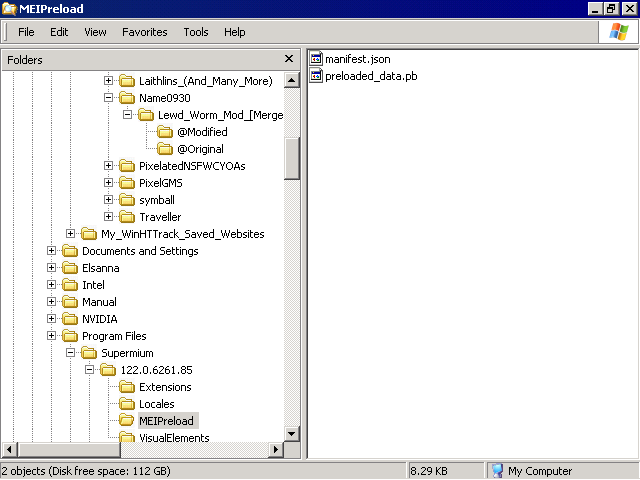
Task: Click the Elsanna folder icon
Action: point(70,268)
